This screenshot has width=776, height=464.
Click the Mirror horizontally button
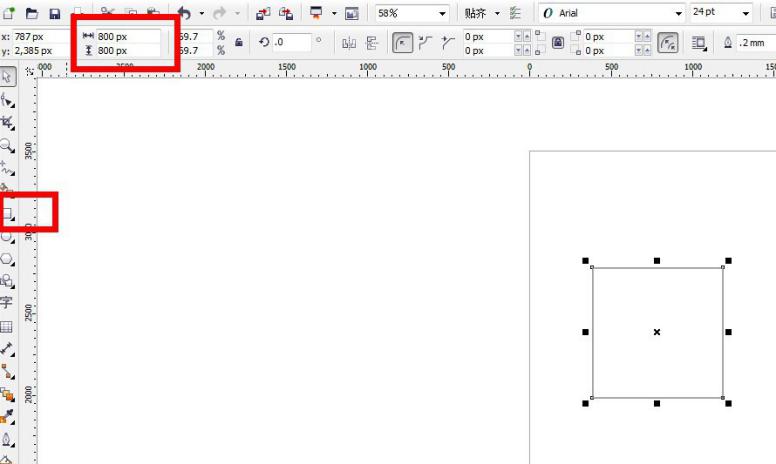tap(349, 43)
